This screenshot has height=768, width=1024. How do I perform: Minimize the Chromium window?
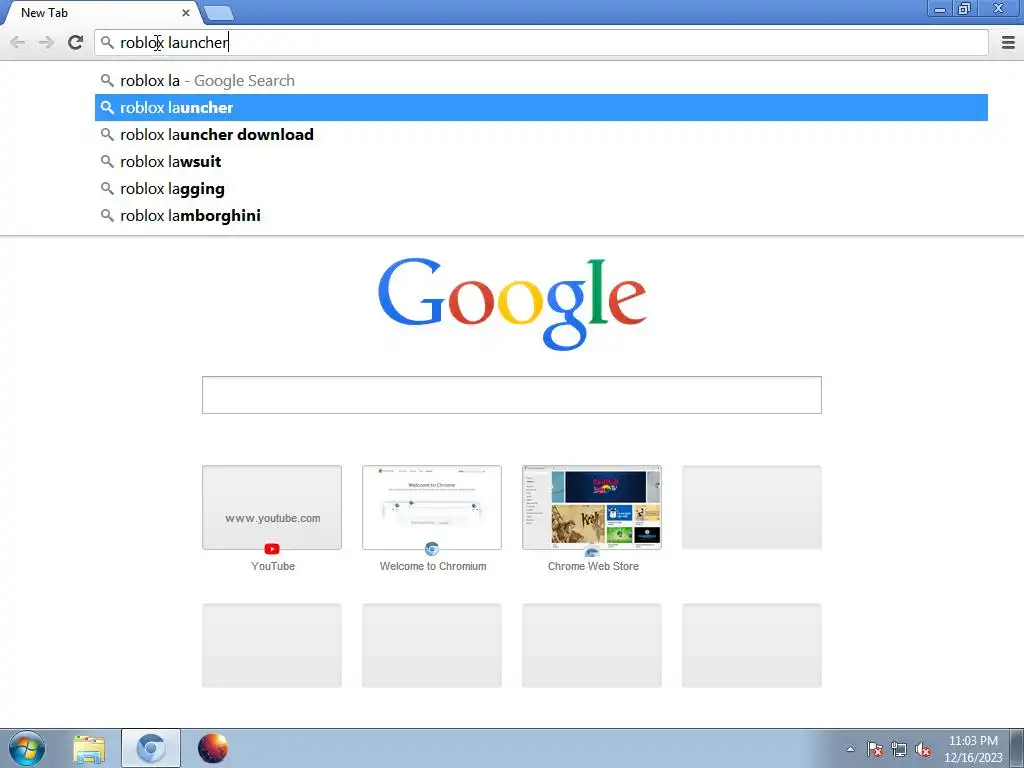[940, 9]
